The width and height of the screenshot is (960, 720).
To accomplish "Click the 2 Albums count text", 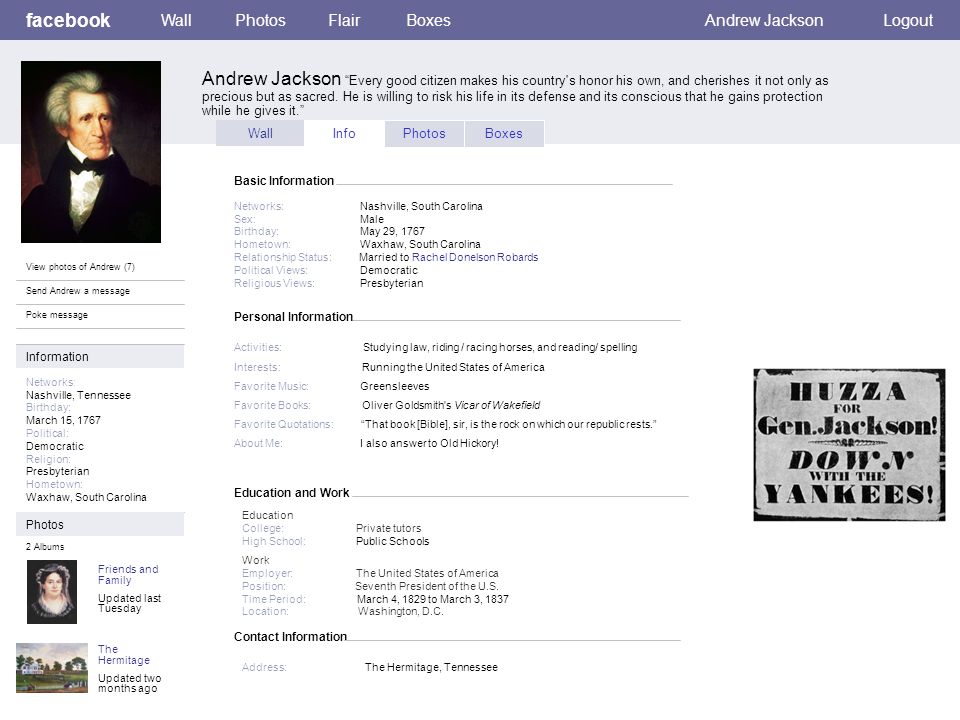I will [45, 547].
